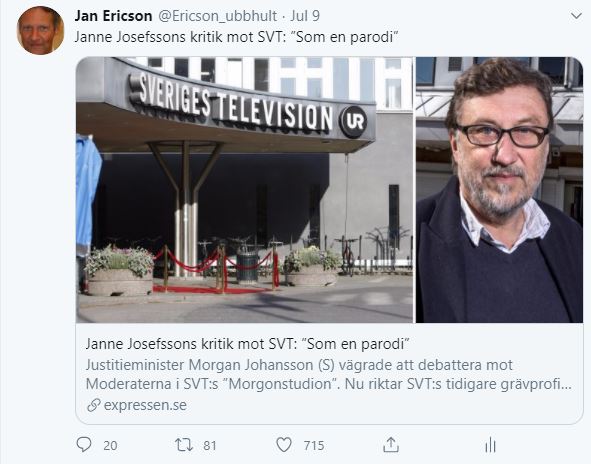Click the Sveriges Television building photo
This screenshot has height=464, width=591.
pyautogui.click(x=244, y=190)
